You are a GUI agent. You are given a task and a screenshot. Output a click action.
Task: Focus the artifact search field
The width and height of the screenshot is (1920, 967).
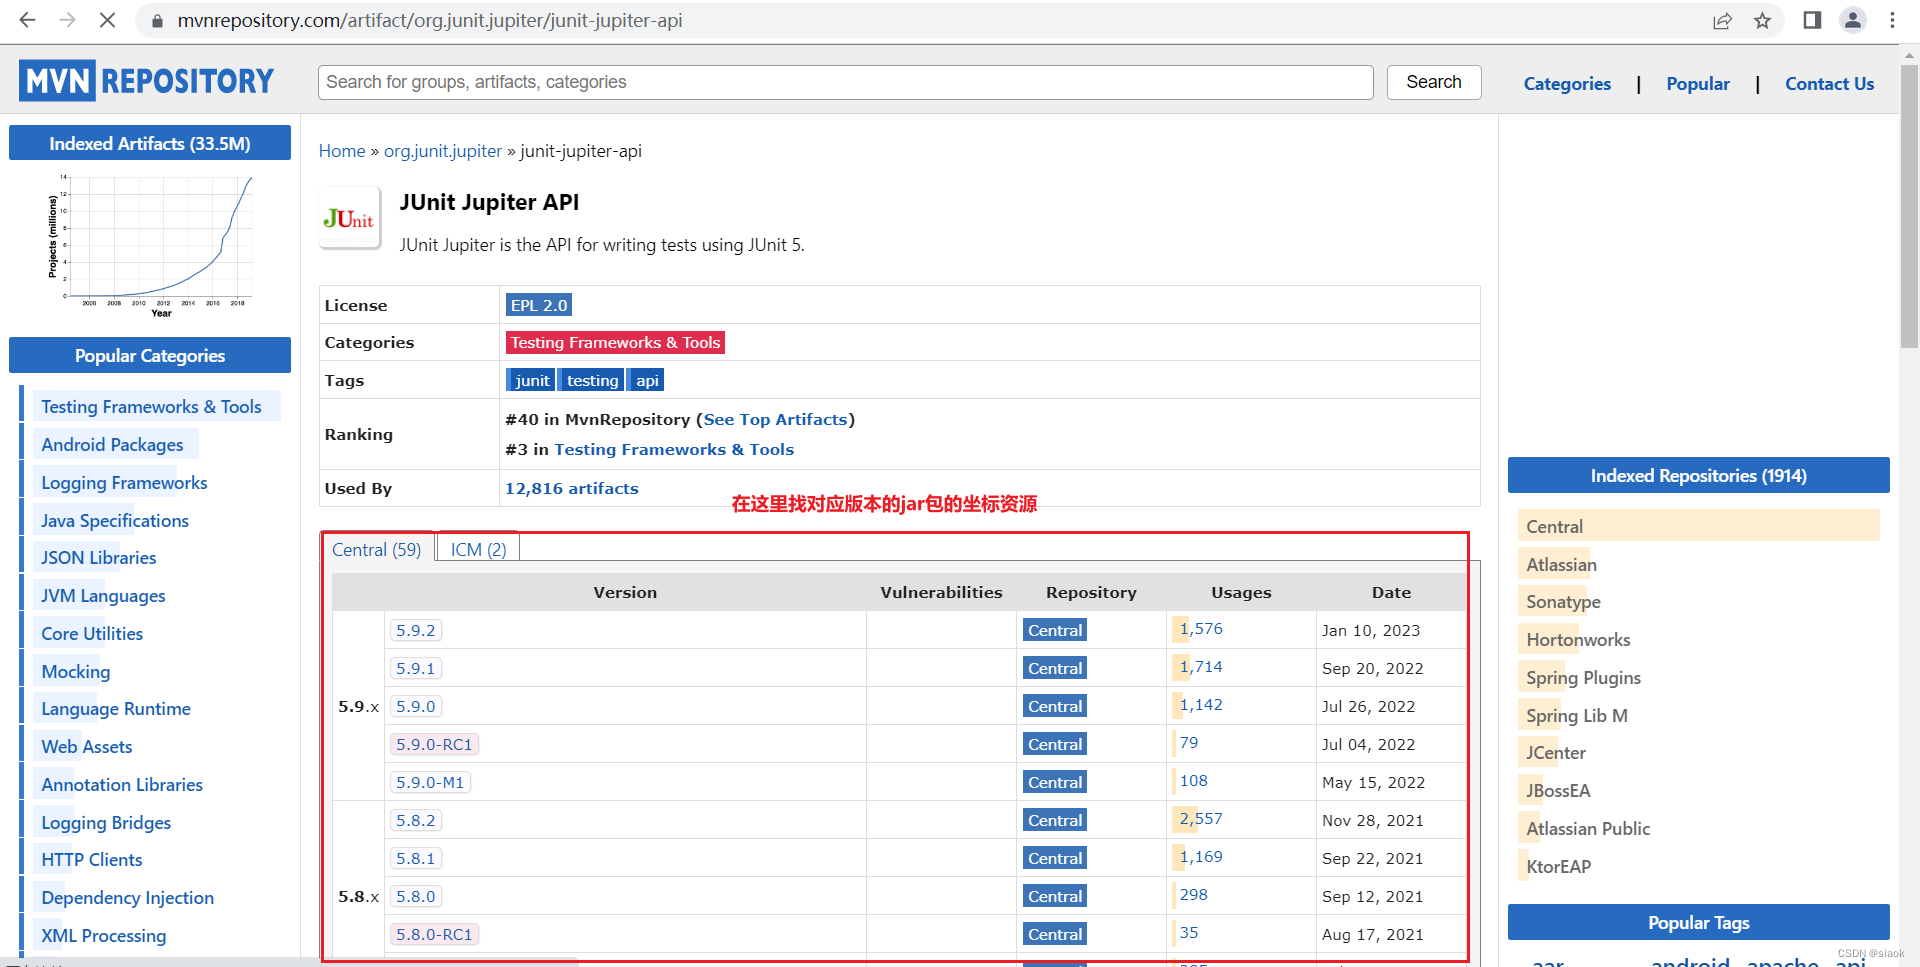(845, 82)
